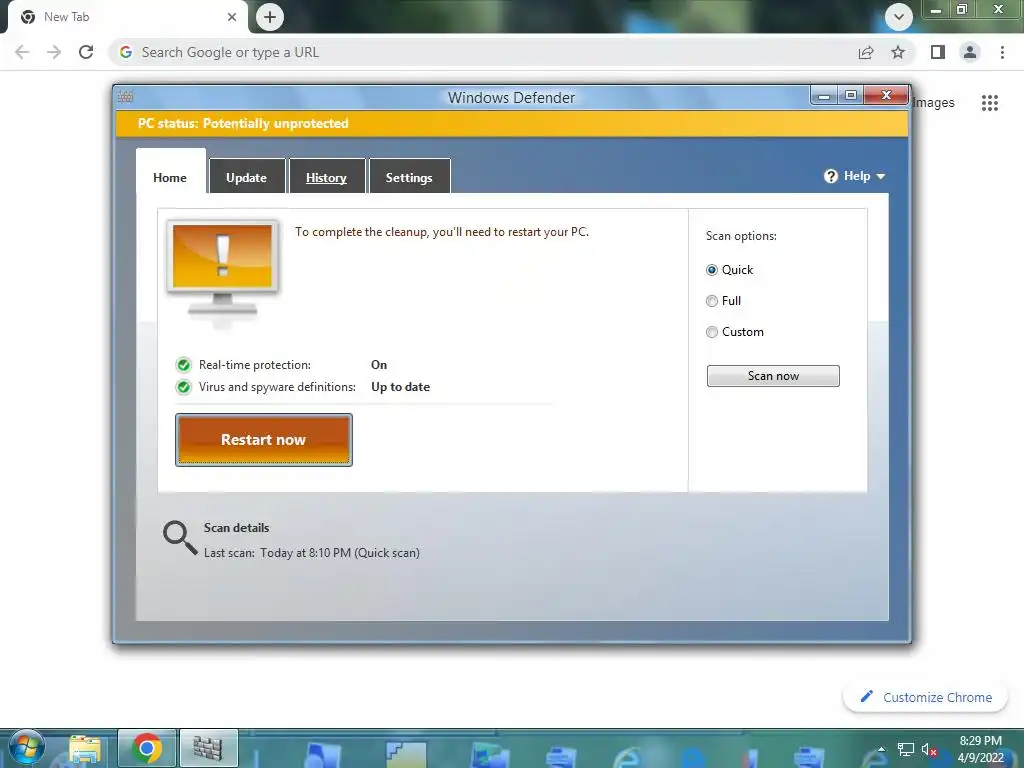The width and height of the screenshot is (1024, 768).
Task: Click the Scan details magnifier icon
Action: click(180, 538)
